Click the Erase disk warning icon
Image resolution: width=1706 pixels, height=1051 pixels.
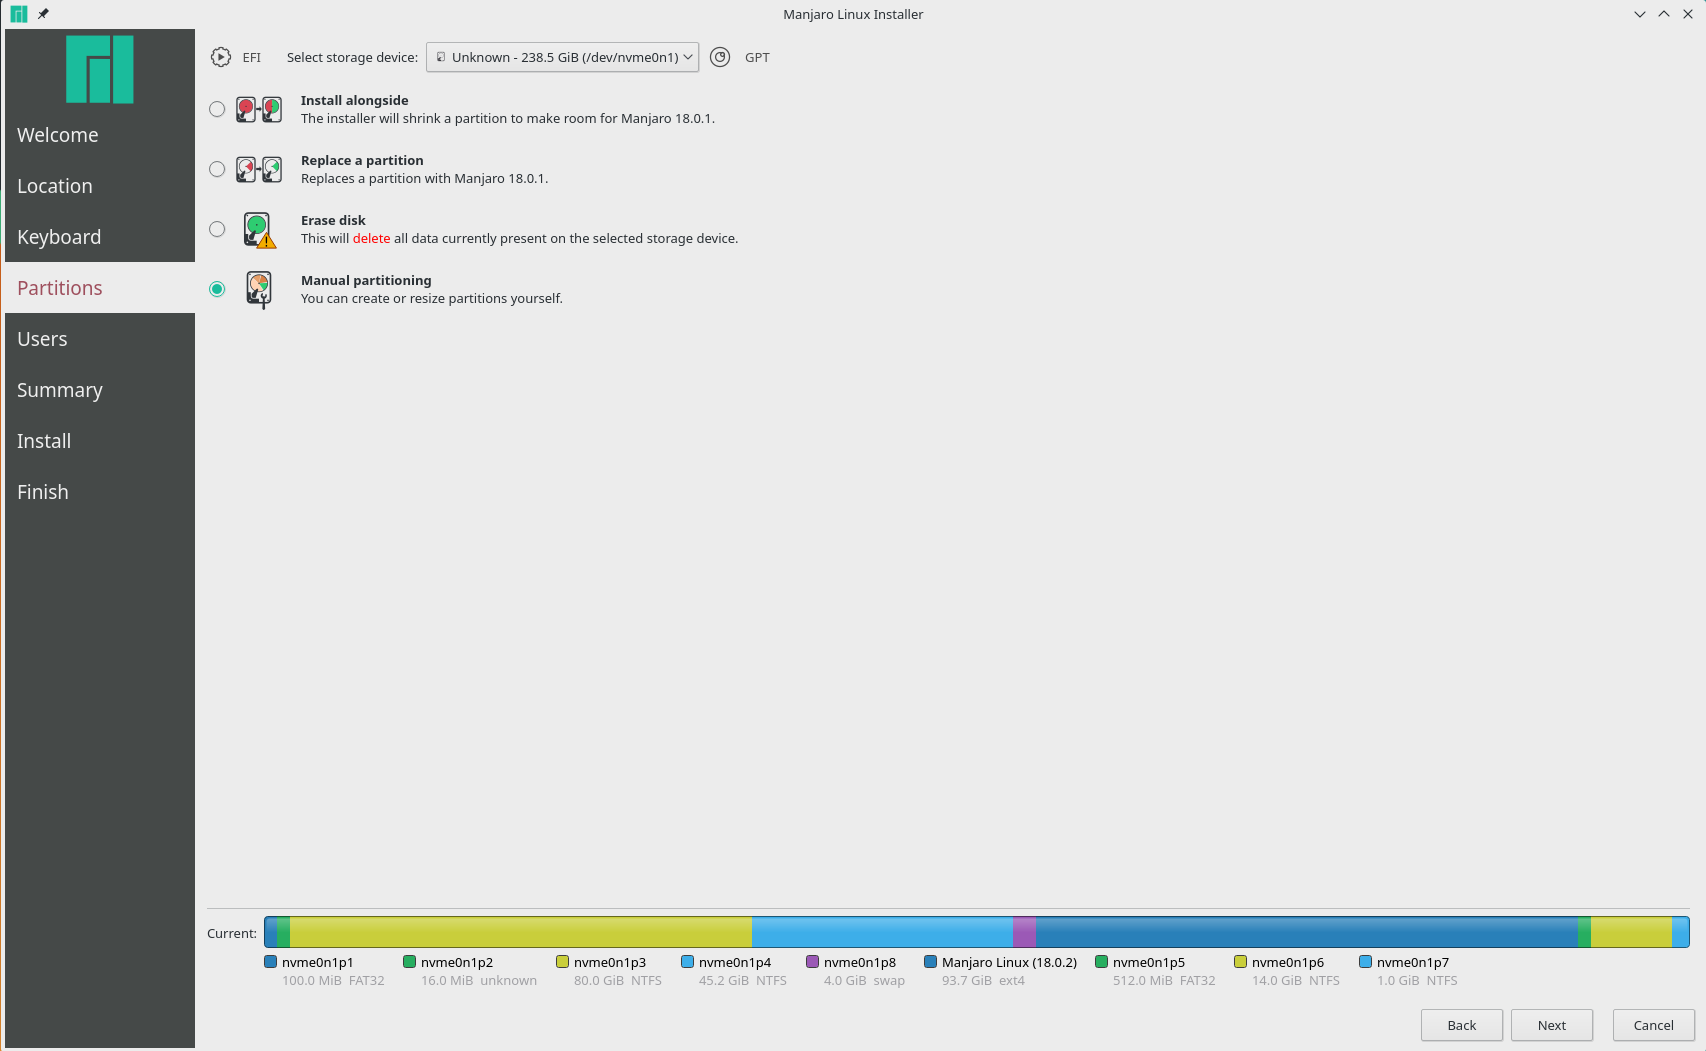(x=259, y=230)
